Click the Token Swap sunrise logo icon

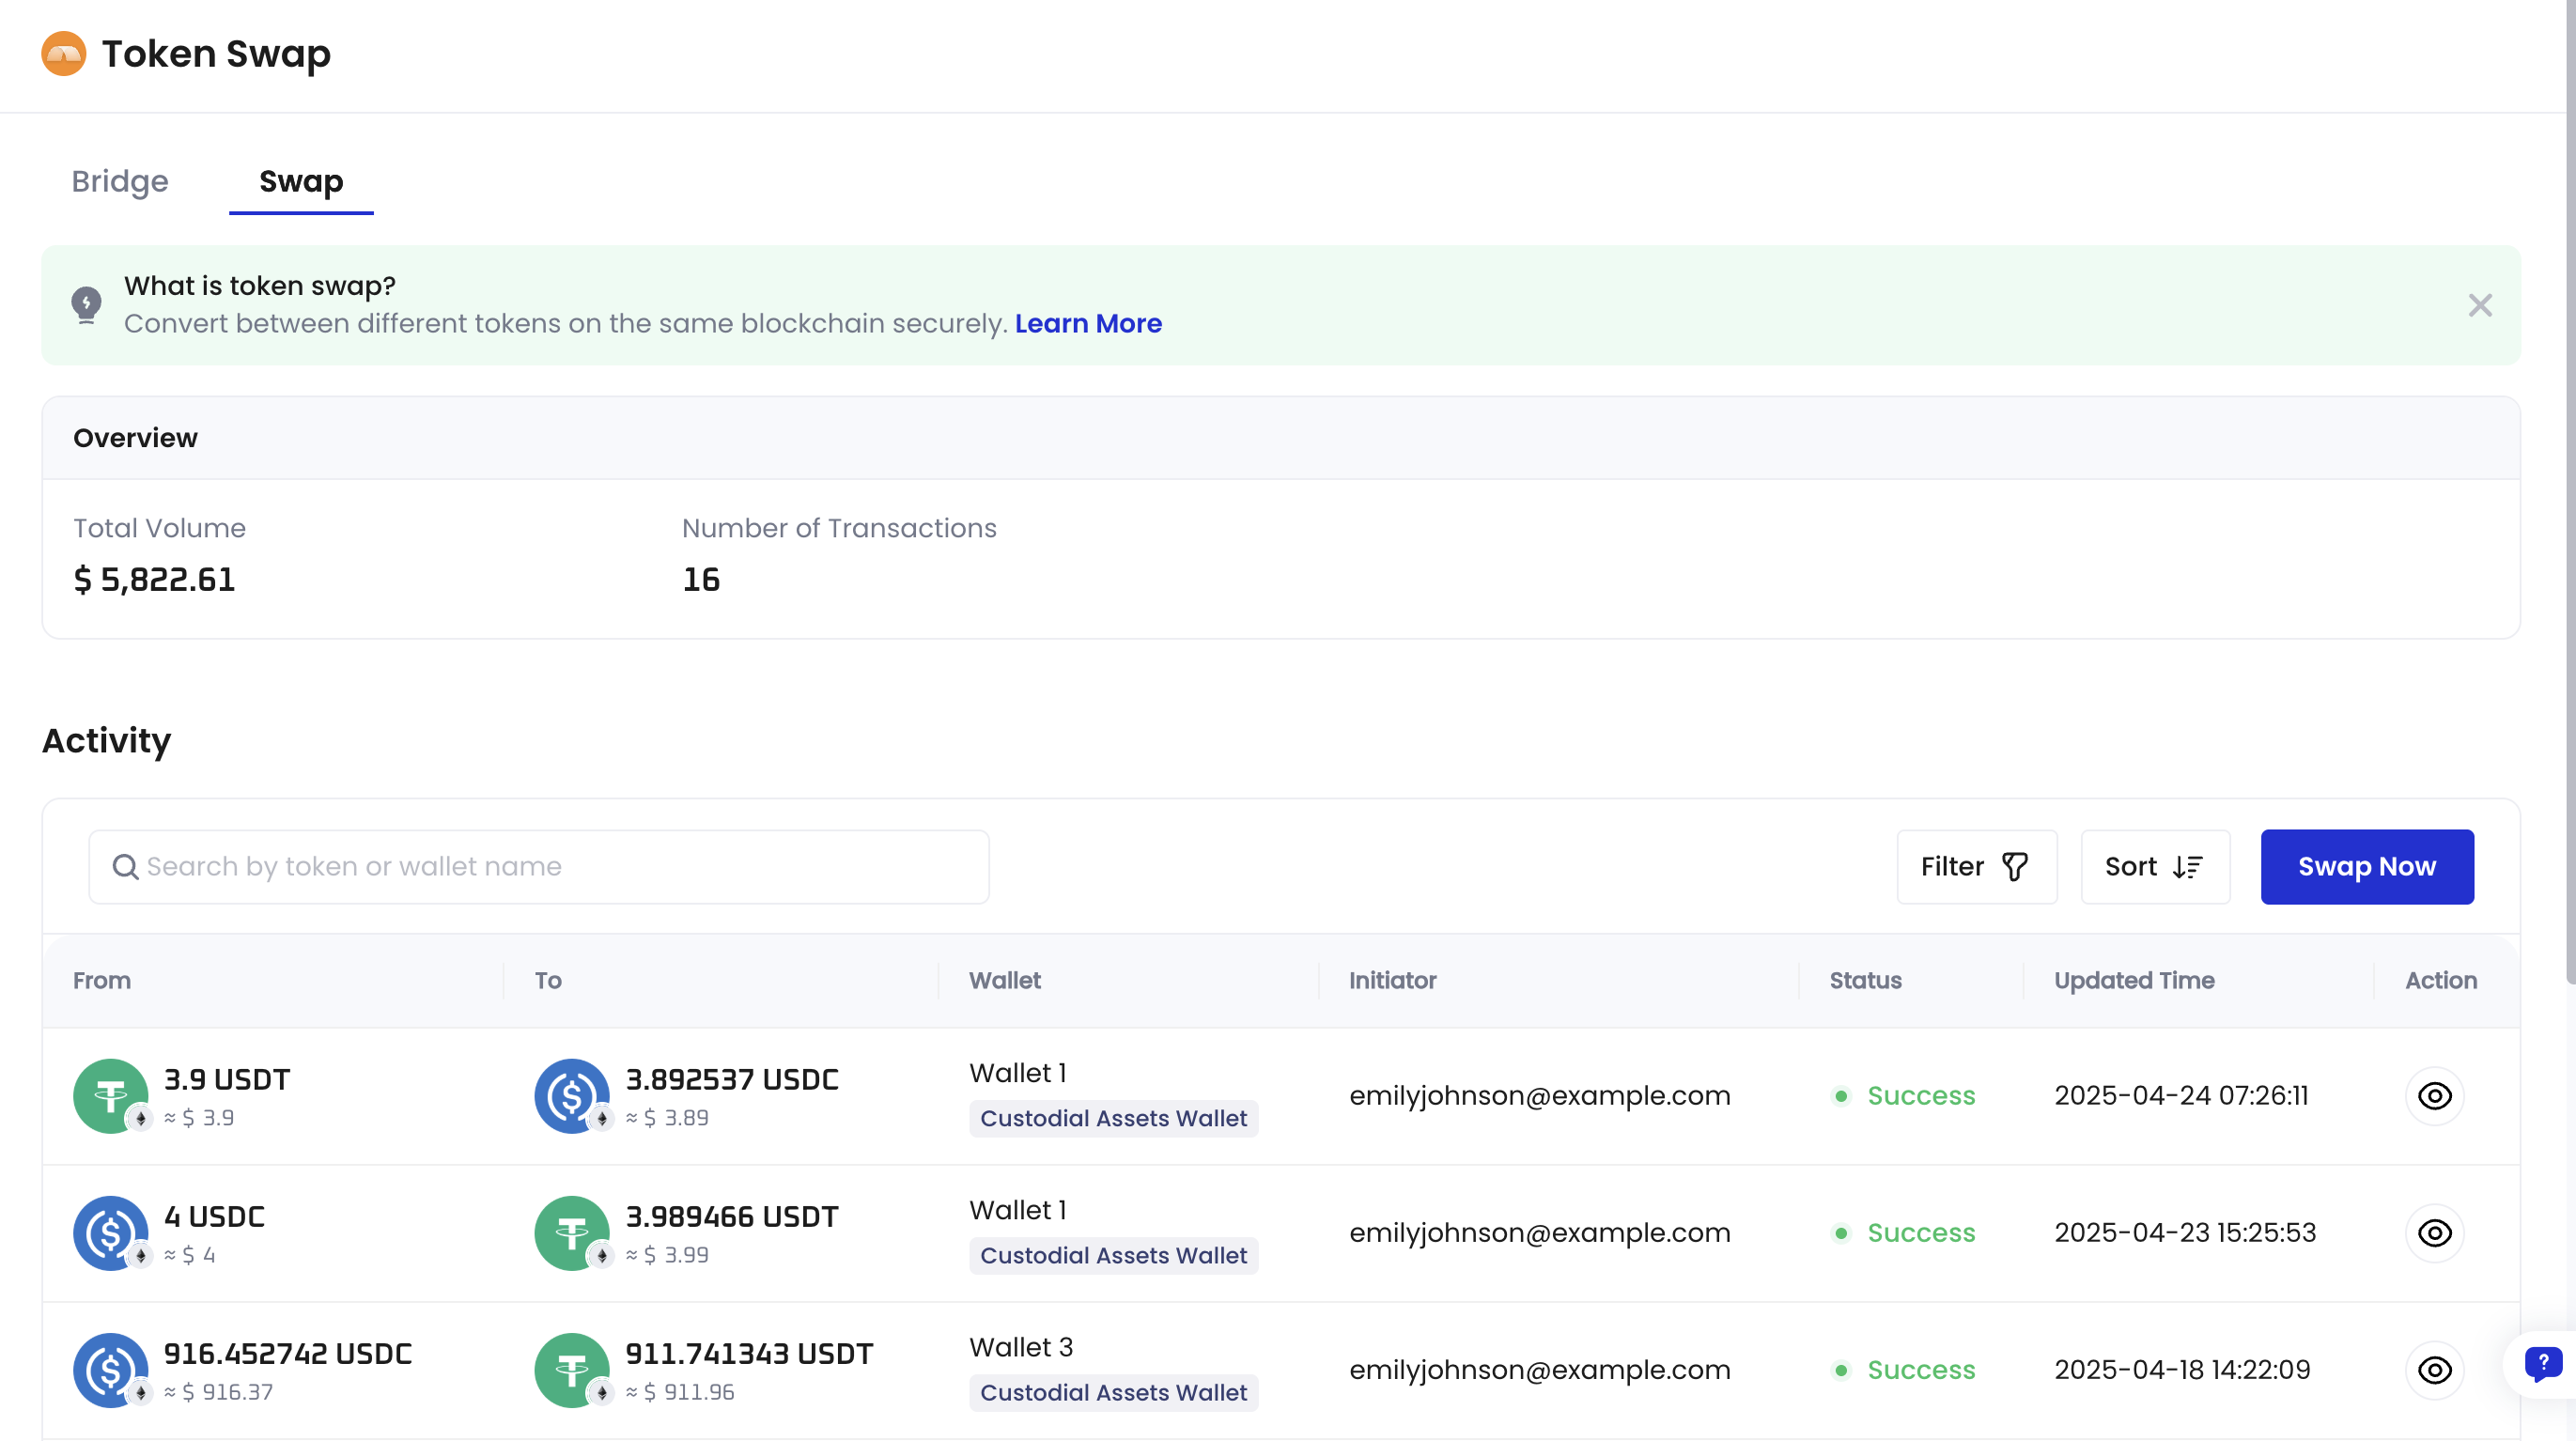[x=63, y=53]
